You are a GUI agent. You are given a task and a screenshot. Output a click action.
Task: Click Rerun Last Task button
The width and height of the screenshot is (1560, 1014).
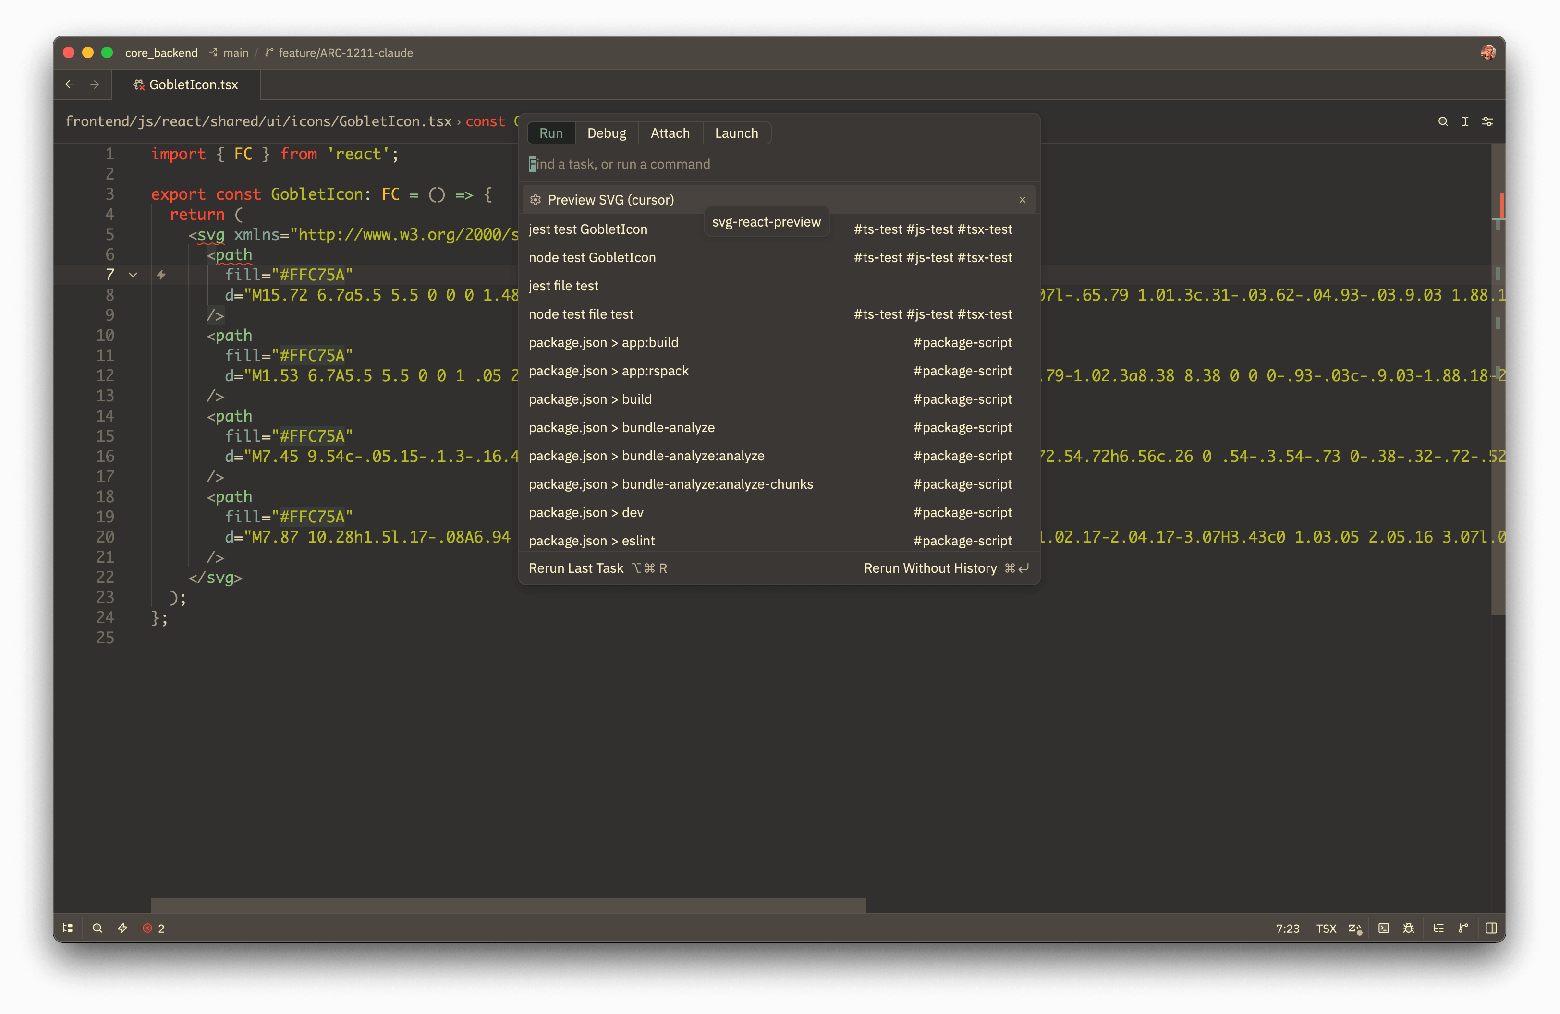click(598, 568)
